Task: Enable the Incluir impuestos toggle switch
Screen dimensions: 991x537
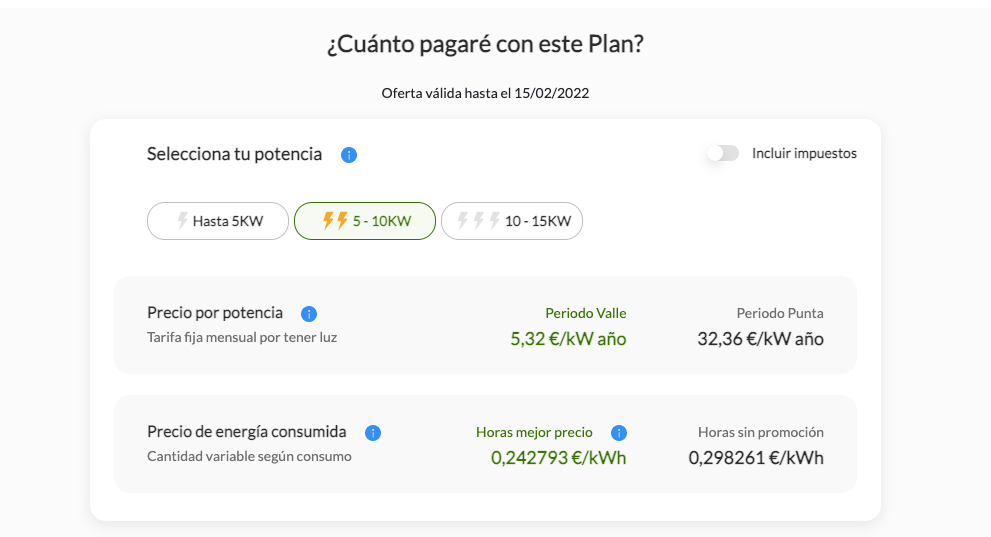Action: point(723,154)
